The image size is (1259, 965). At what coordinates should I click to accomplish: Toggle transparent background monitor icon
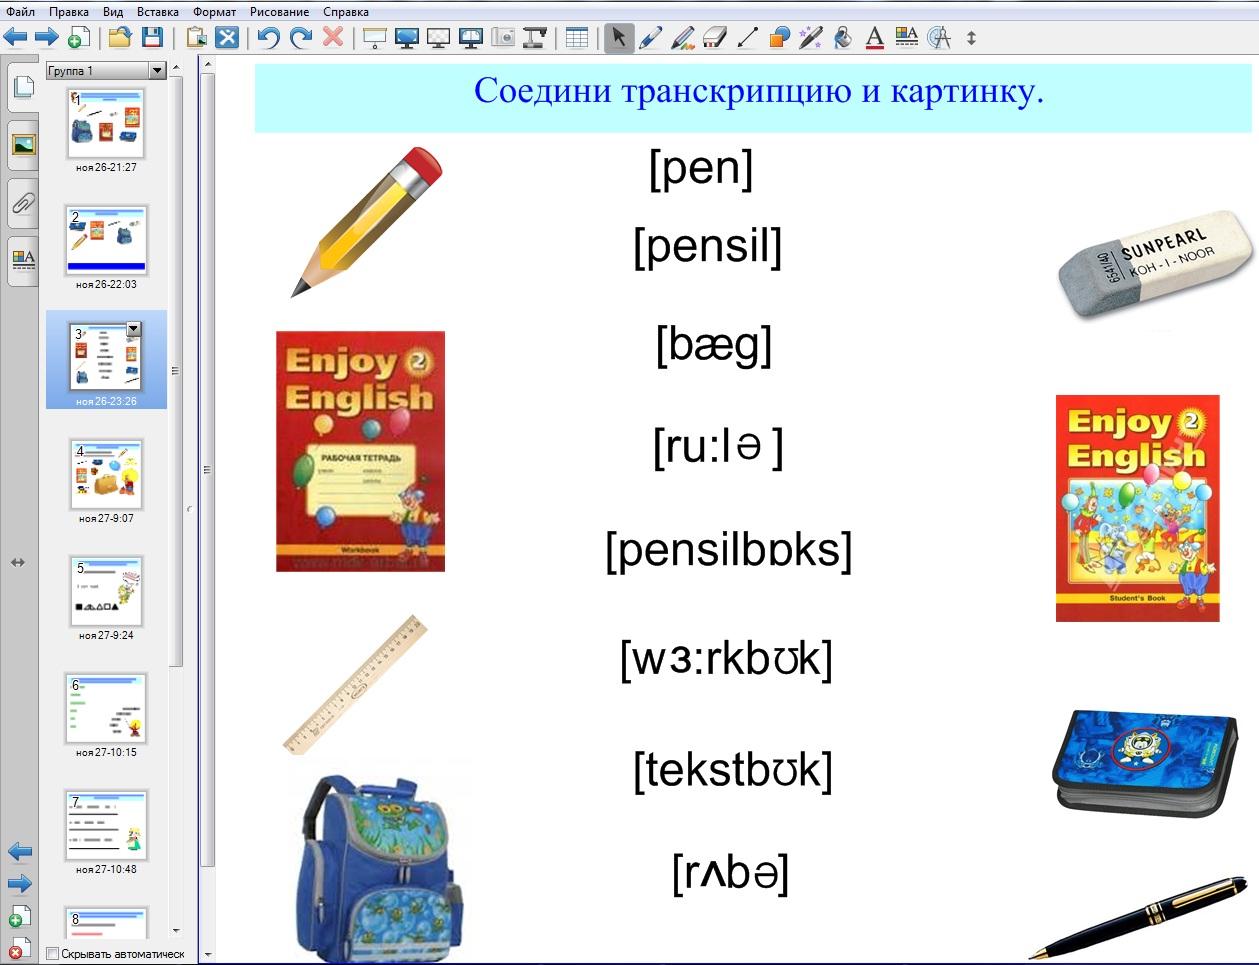pos(438,38)
